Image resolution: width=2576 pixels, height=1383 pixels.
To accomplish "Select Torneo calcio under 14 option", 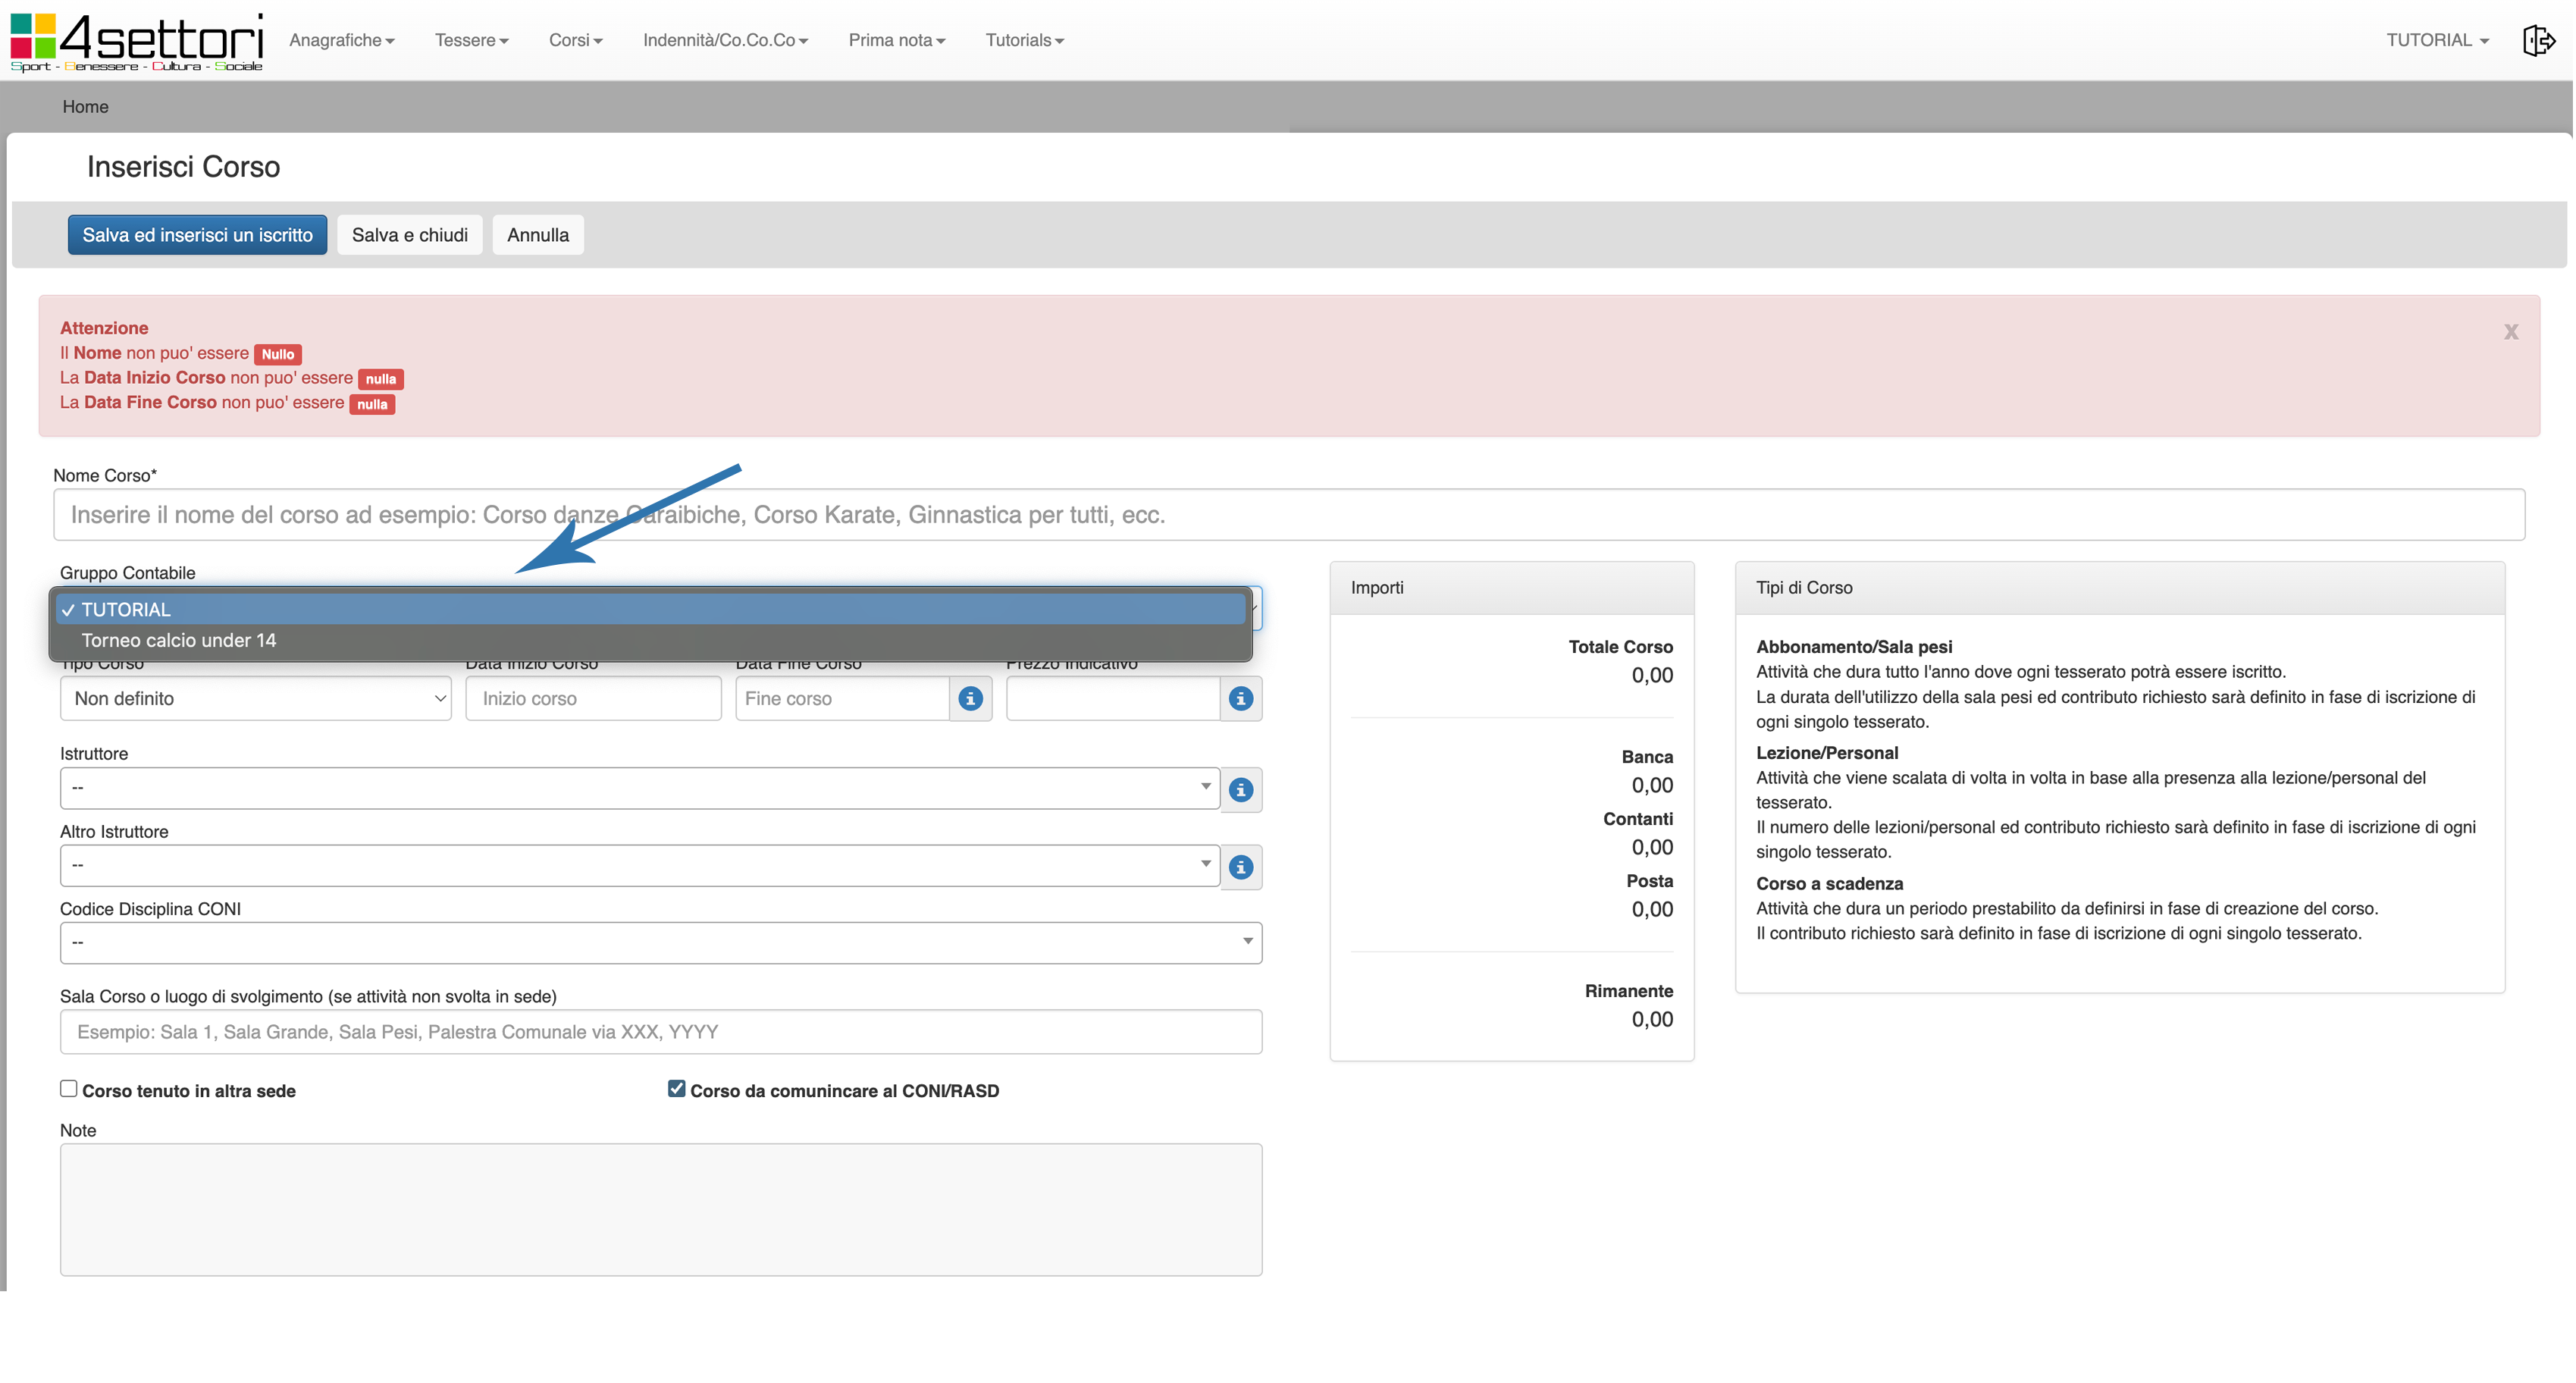I will (179, 641).
